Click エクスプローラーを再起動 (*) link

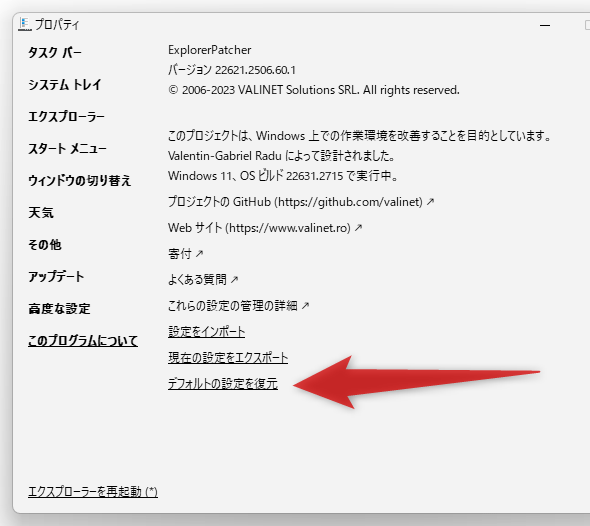point(93,491)
